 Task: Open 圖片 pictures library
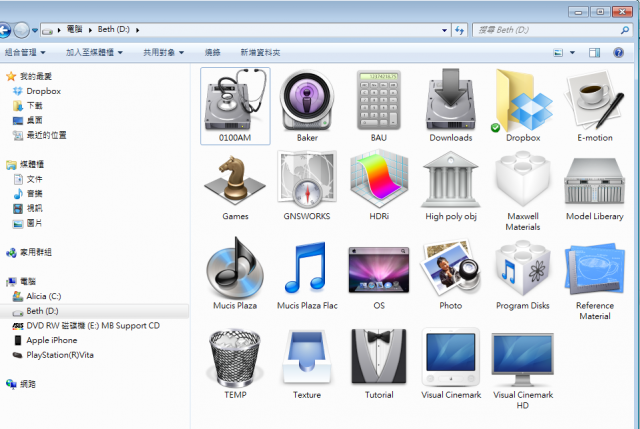pos(28,223)
